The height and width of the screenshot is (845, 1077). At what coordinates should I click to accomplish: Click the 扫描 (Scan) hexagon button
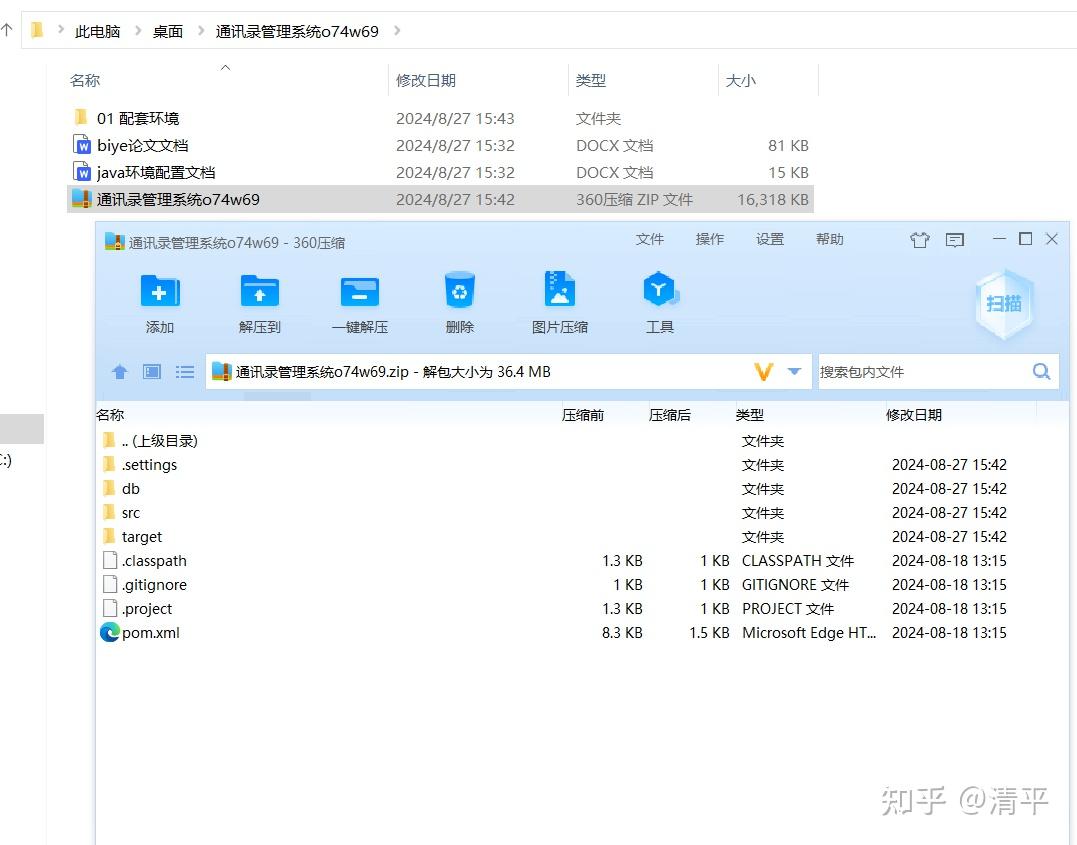click(x=1004, y=304)
